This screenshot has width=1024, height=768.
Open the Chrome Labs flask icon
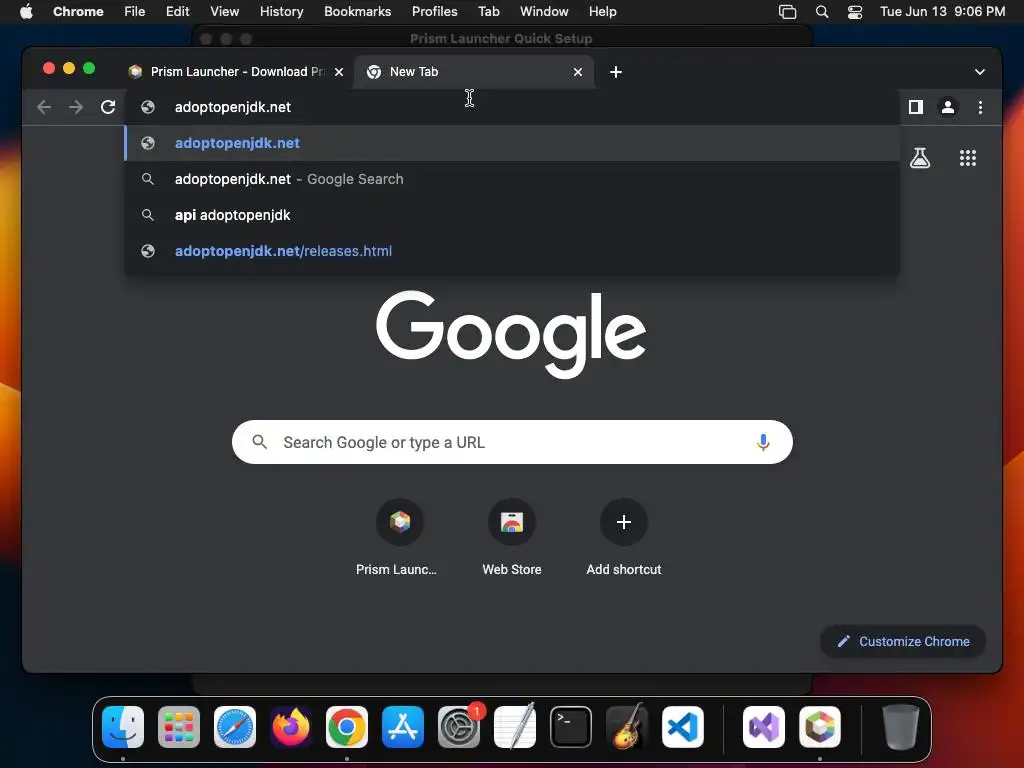point(920,157)
